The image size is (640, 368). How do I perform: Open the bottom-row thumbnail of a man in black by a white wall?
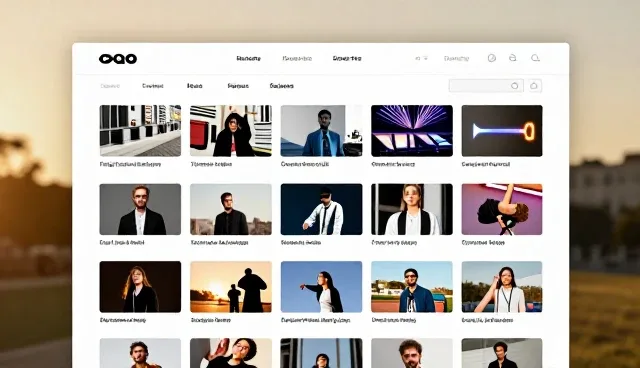(502, 353)
